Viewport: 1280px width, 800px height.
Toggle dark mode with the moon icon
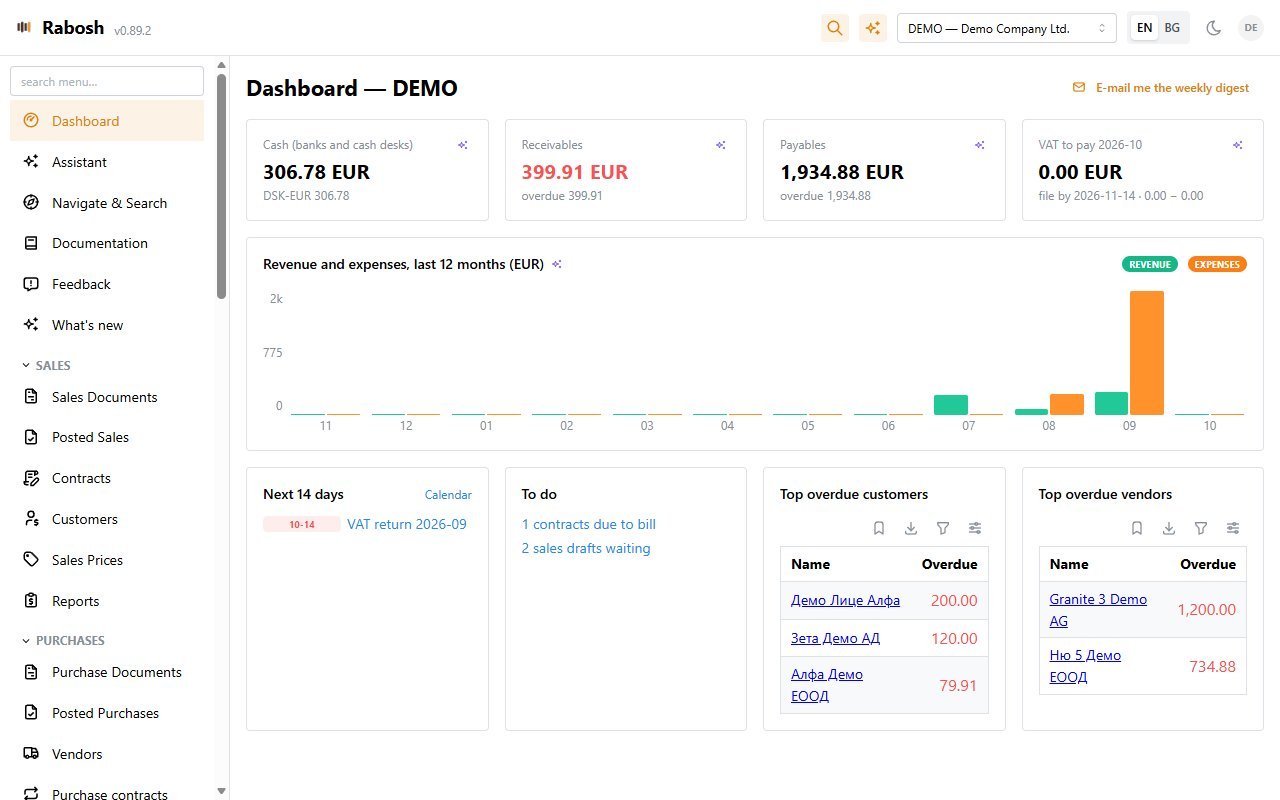point(1214,28)
